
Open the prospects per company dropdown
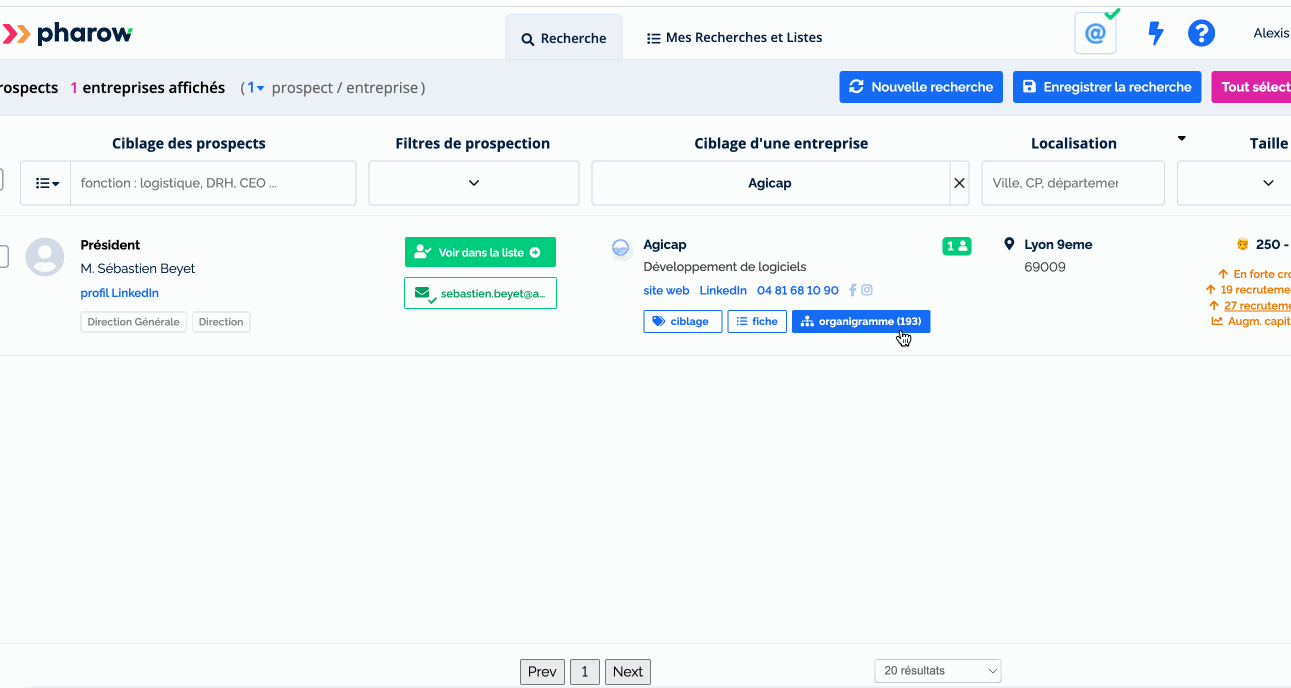[255, 88]
